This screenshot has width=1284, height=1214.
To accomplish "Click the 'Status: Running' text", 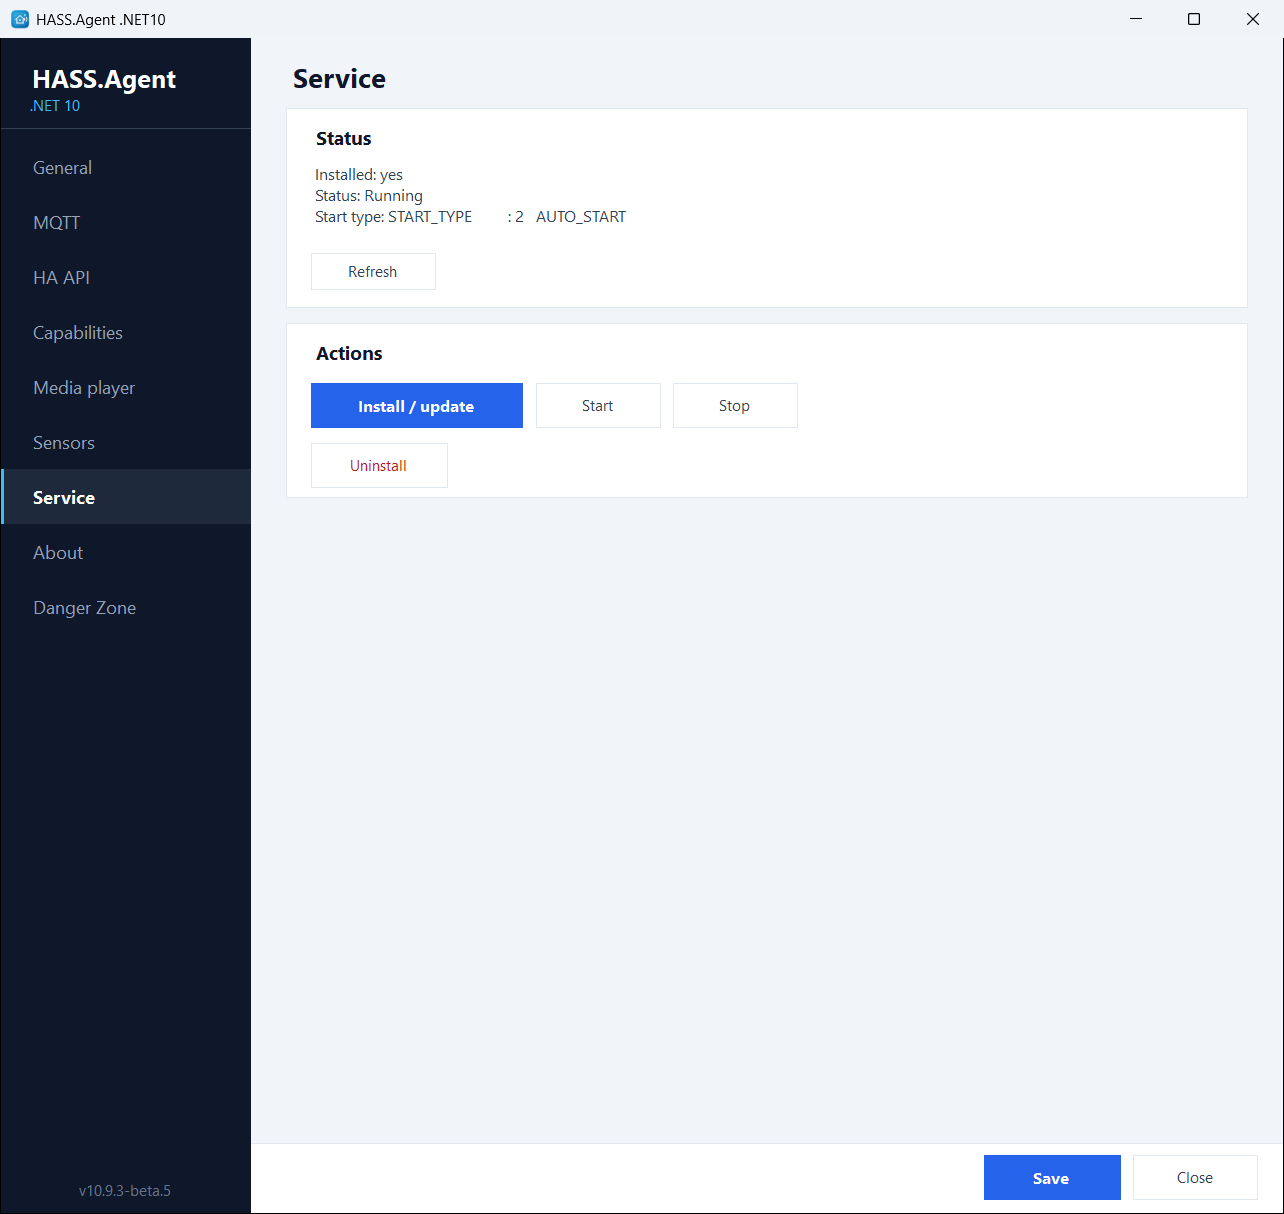I will [369, 196].
